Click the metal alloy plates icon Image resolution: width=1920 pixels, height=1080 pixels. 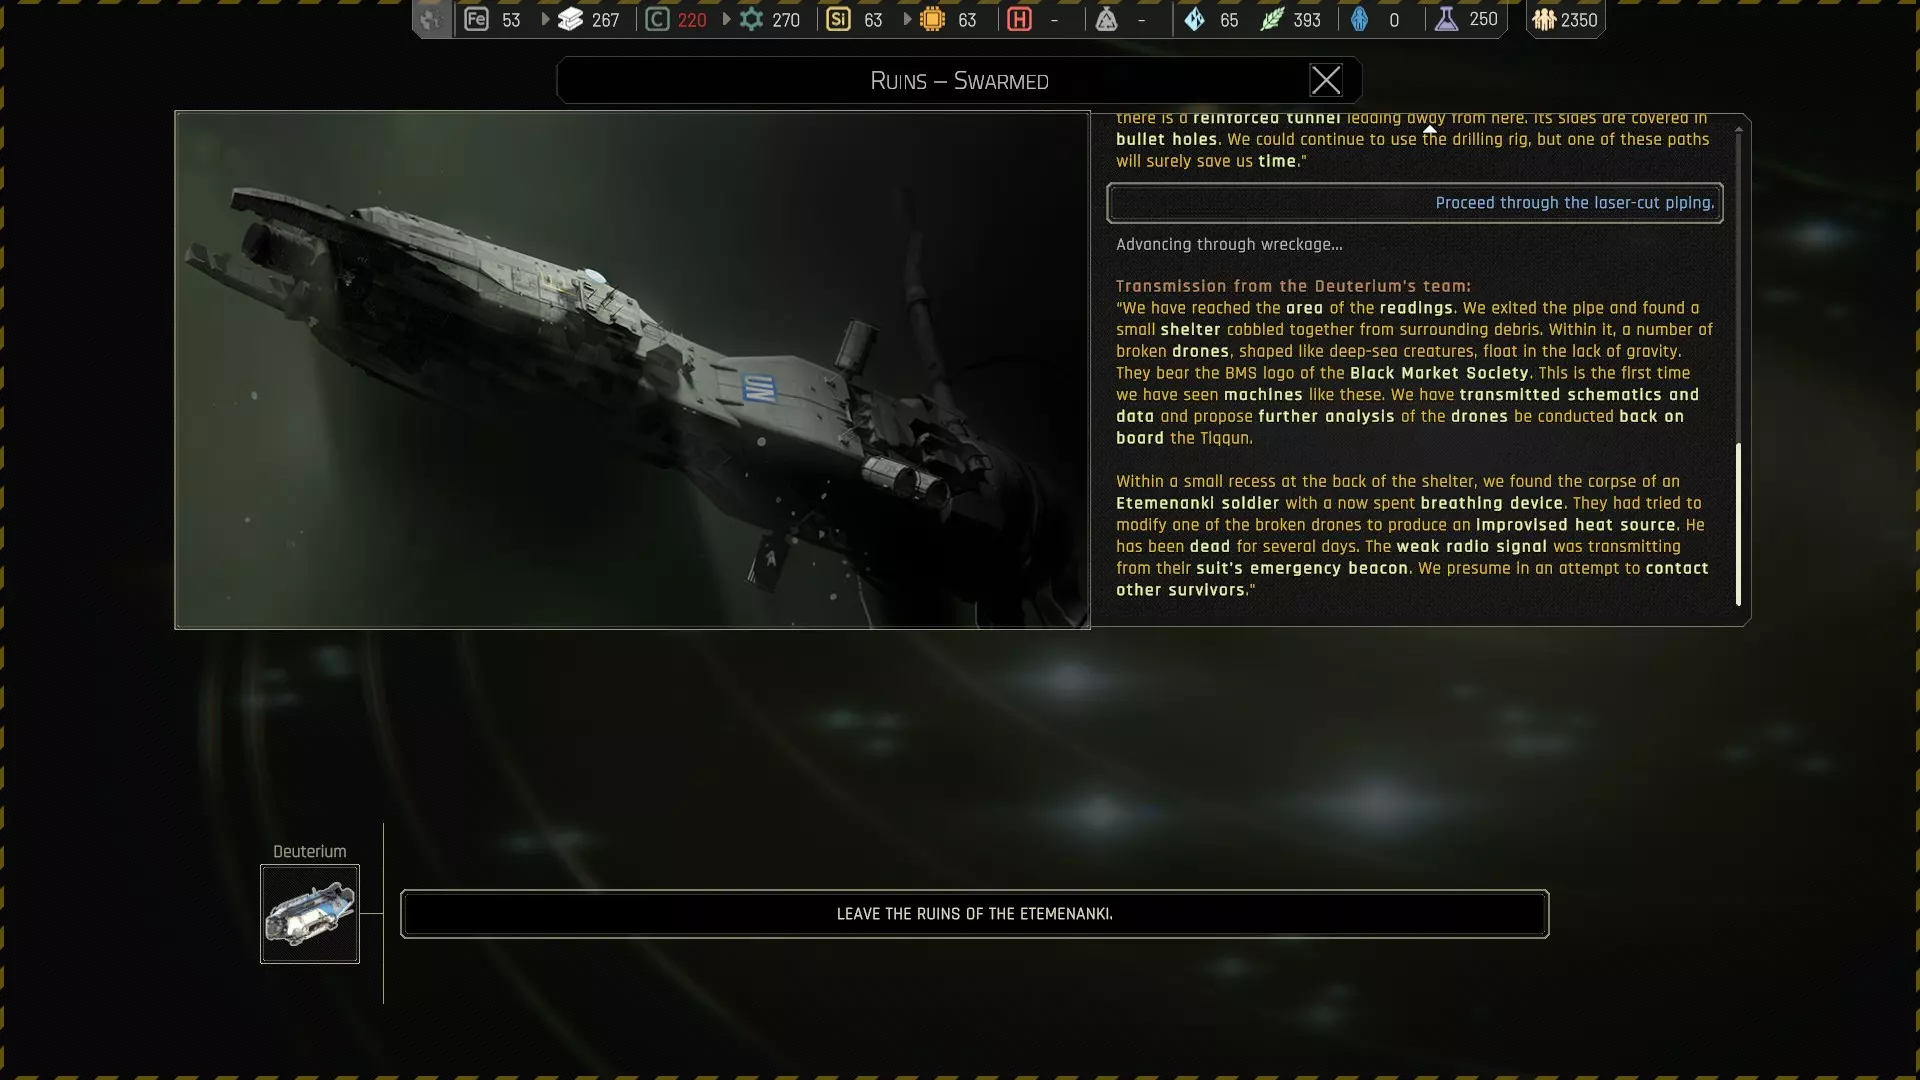pos(570,19)
